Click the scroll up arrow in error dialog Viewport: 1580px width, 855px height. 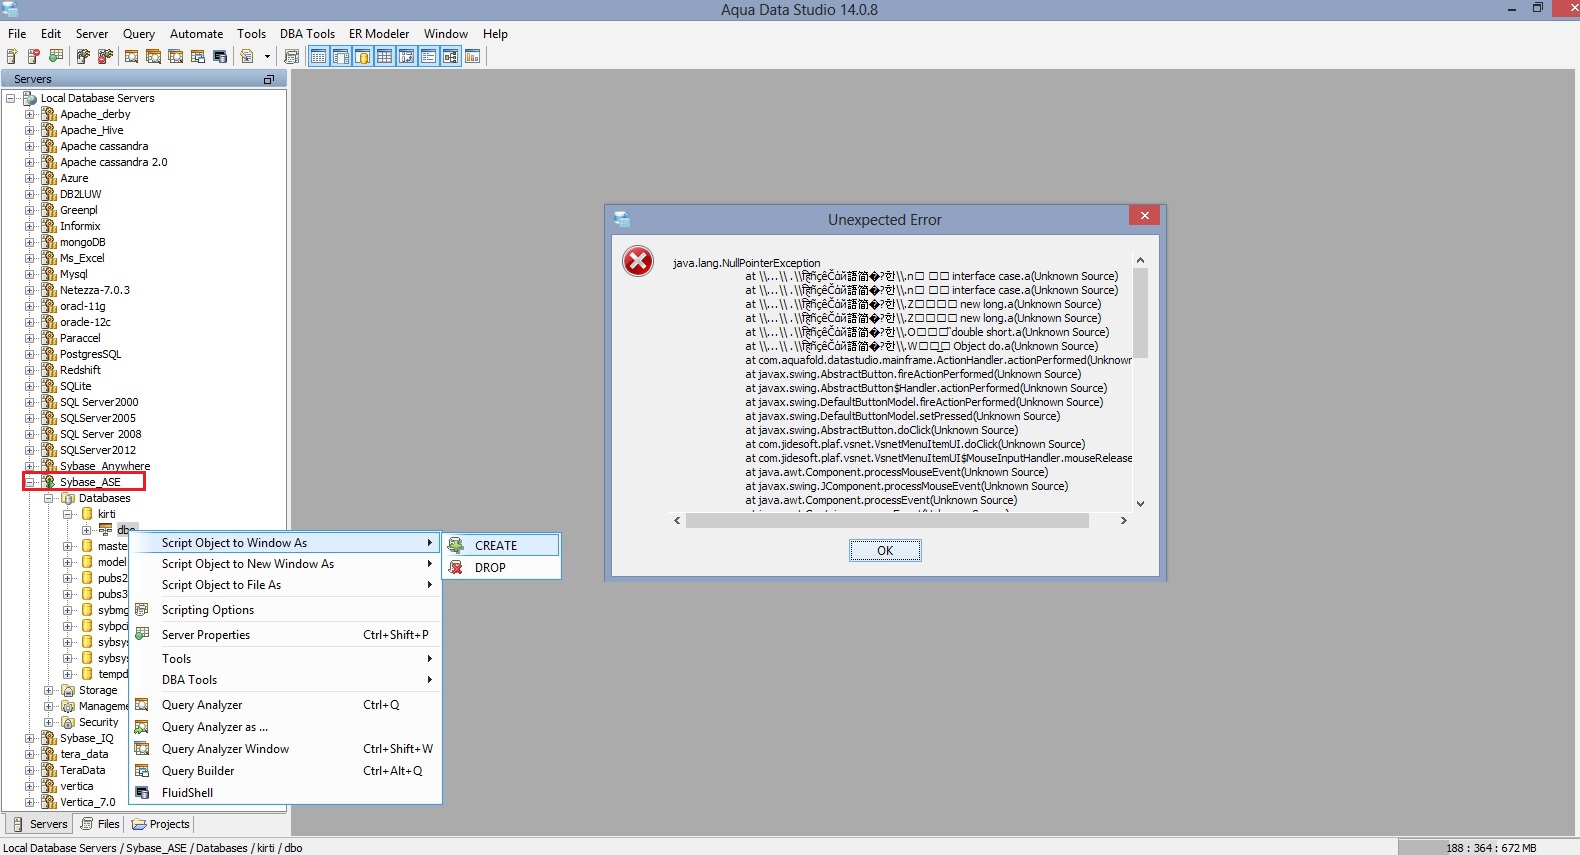(1140, 260)
